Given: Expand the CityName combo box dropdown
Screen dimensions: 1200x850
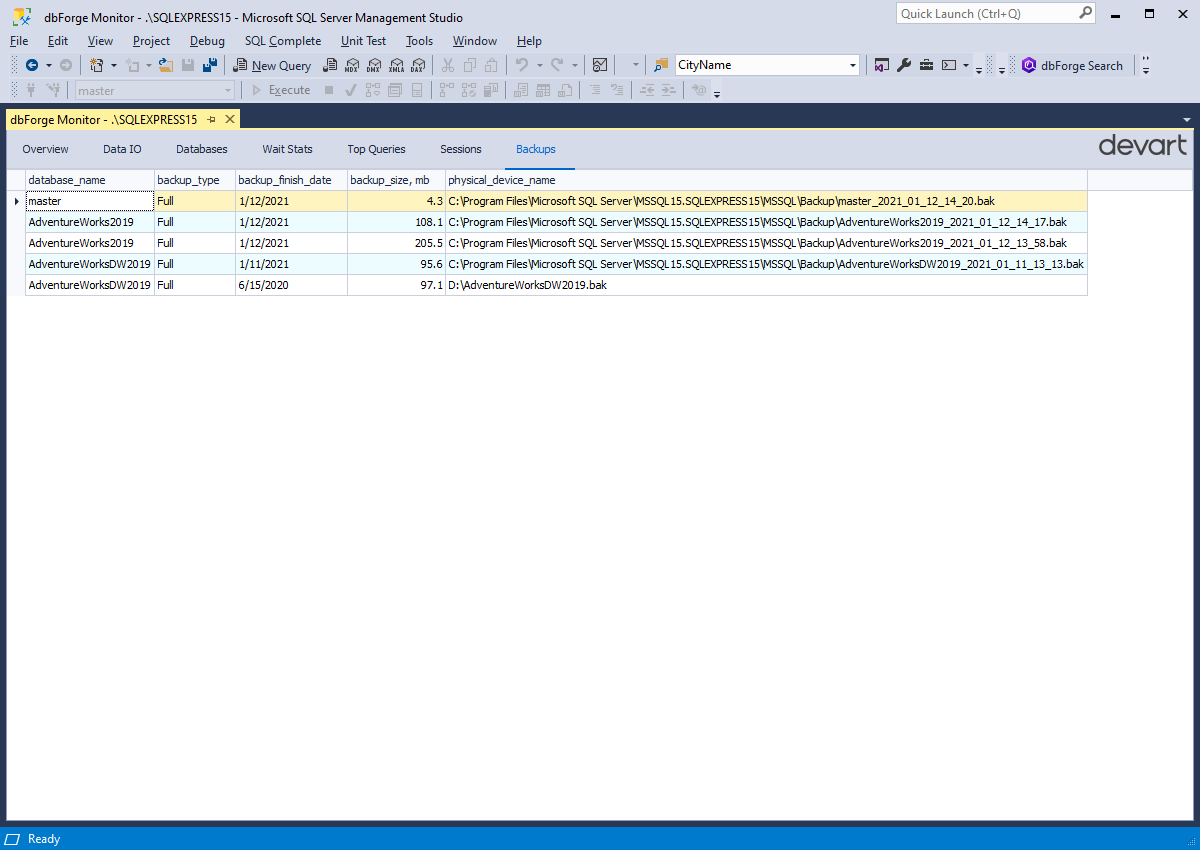Looking at the screenshot, I should click(x=852, y=64).
